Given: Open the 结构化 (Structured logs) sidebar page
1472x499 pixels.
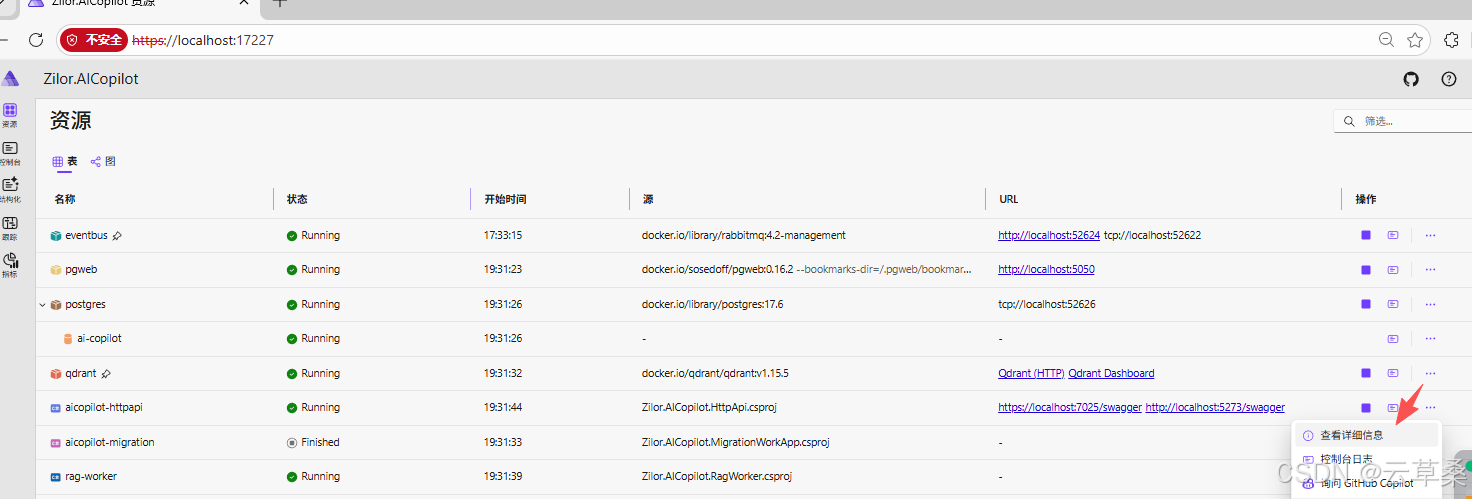Looking at the screenshot, I should pyautogui.click(x=10, y=190).
